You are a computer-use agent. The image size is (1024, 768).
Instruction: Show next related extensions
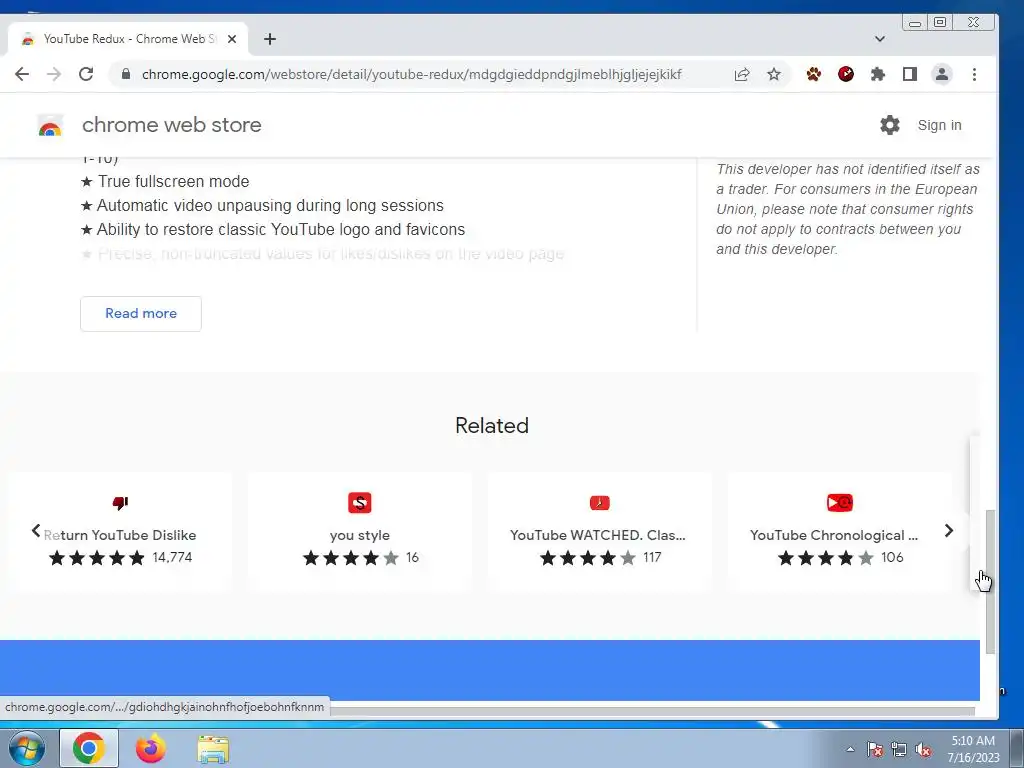pos(949,531)
